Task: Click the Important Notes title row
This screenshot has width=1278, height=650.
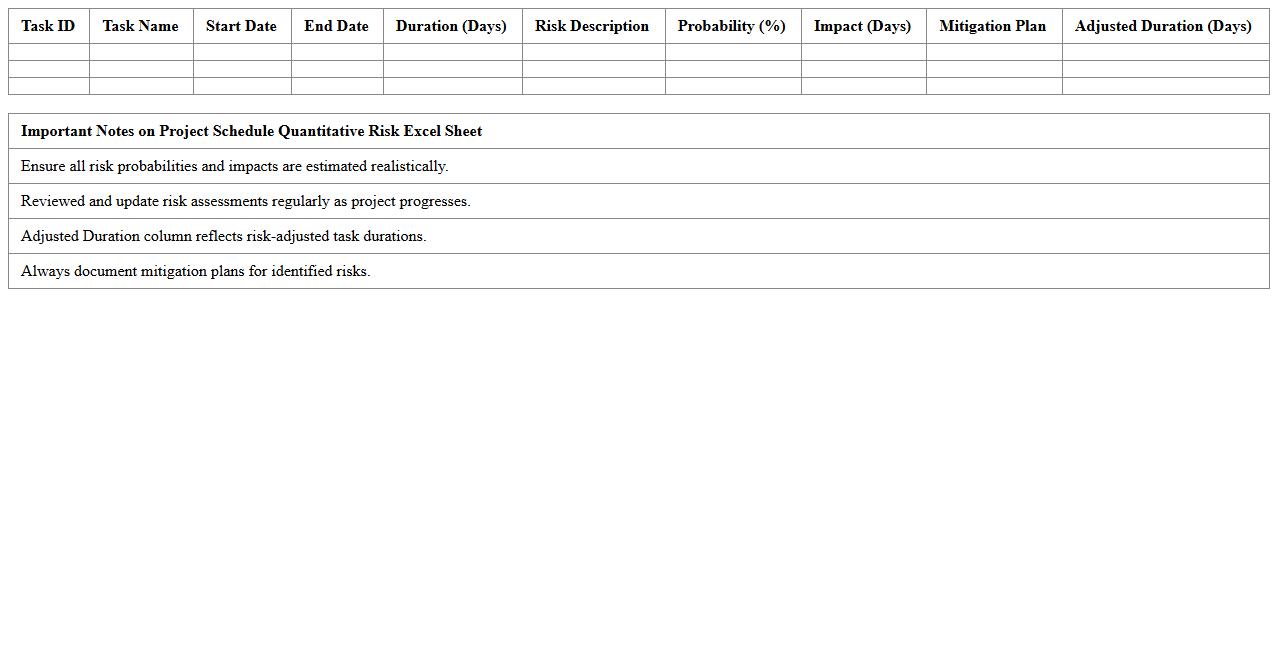Action: click(251, 131)
